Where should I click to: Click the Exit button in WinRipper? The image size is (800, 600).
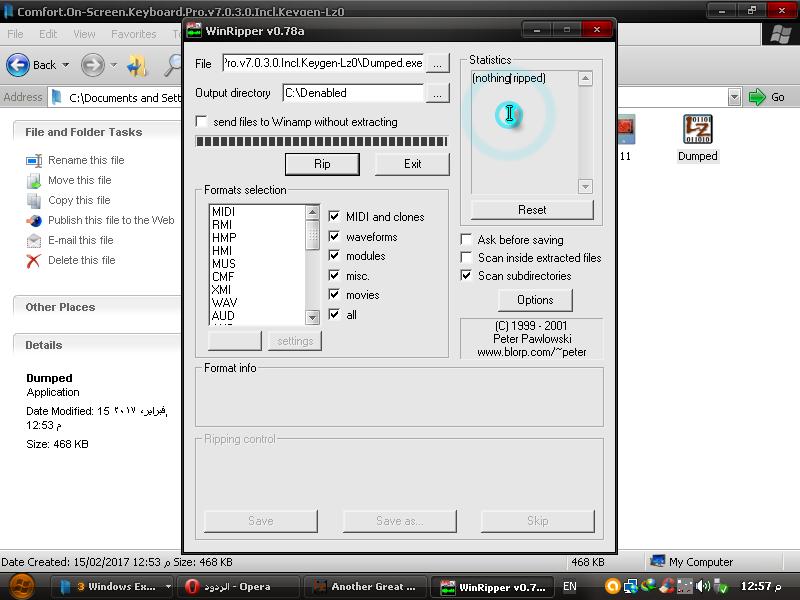click(412, 164)
